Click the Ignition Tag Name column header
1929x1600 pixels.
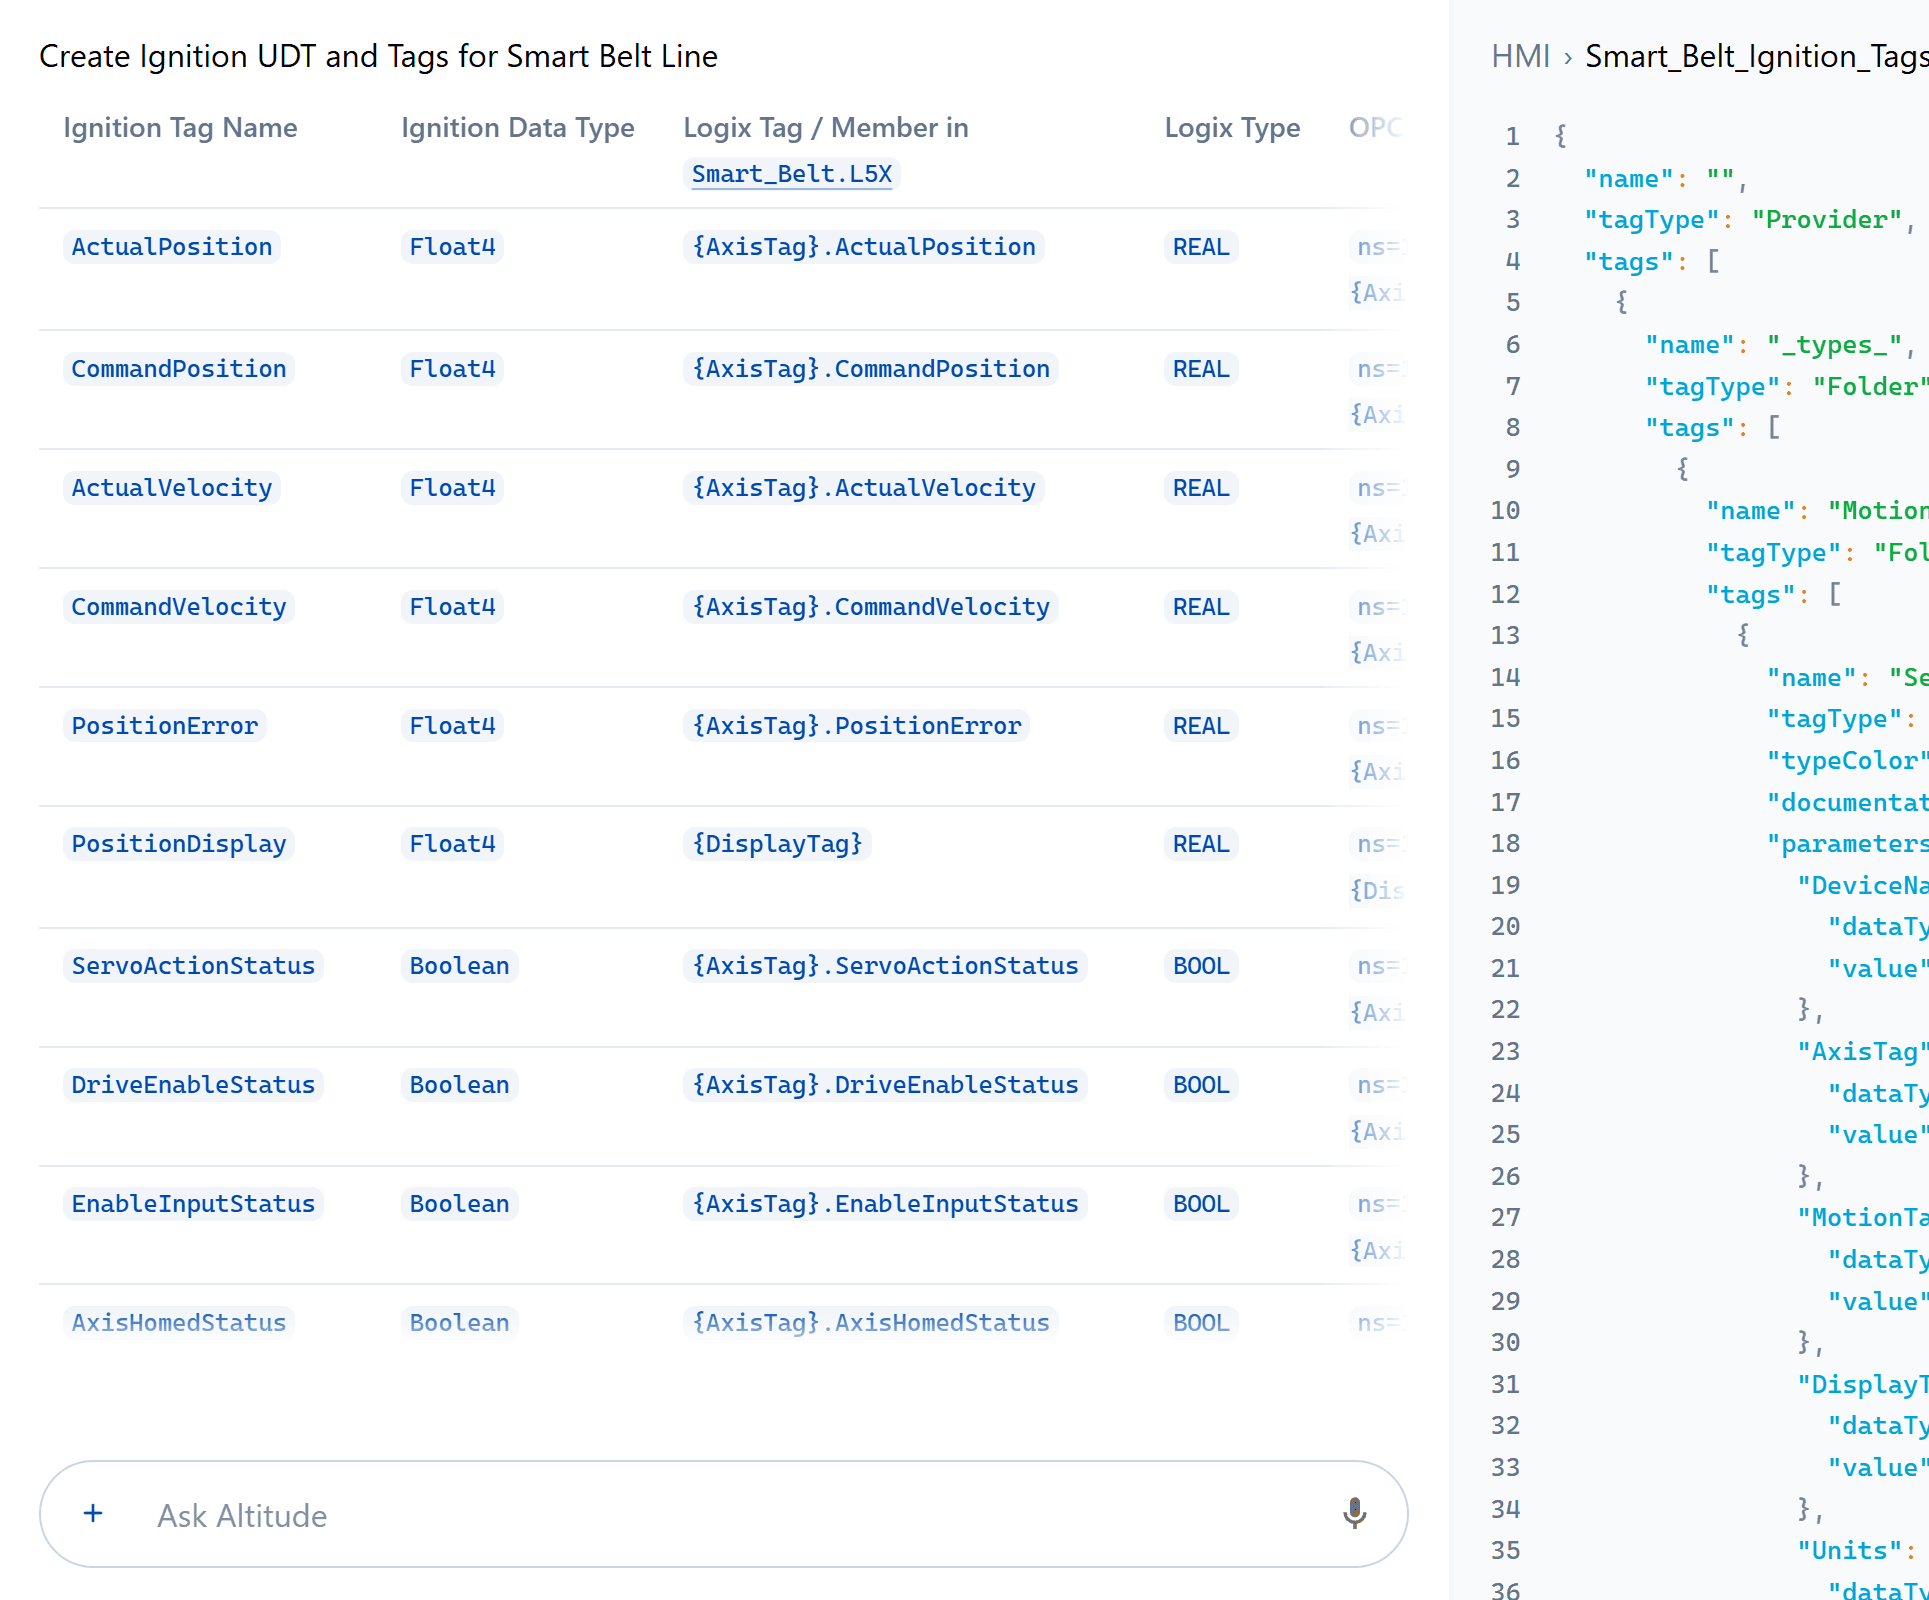point(180,128)
